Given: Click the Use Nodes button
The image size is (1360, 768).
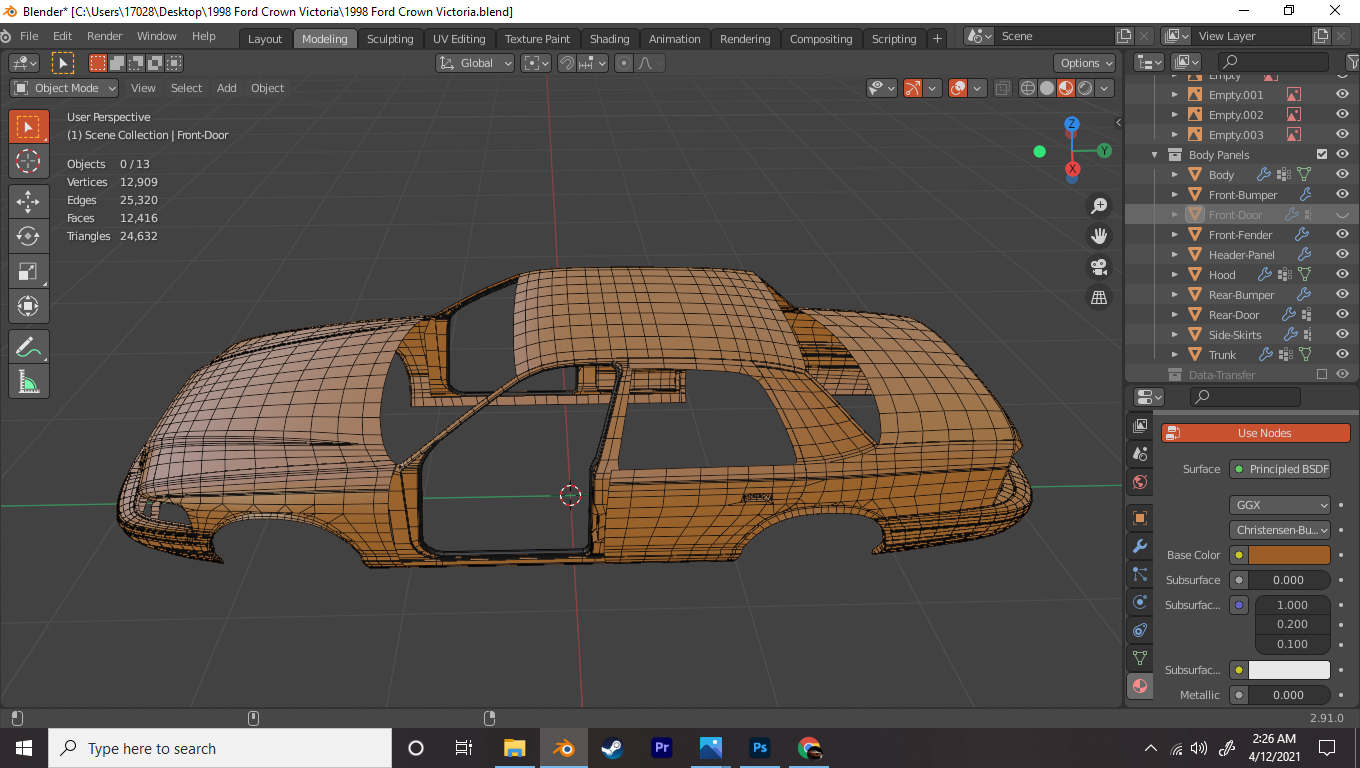Looking at the screenshot, I should 1256,433.
